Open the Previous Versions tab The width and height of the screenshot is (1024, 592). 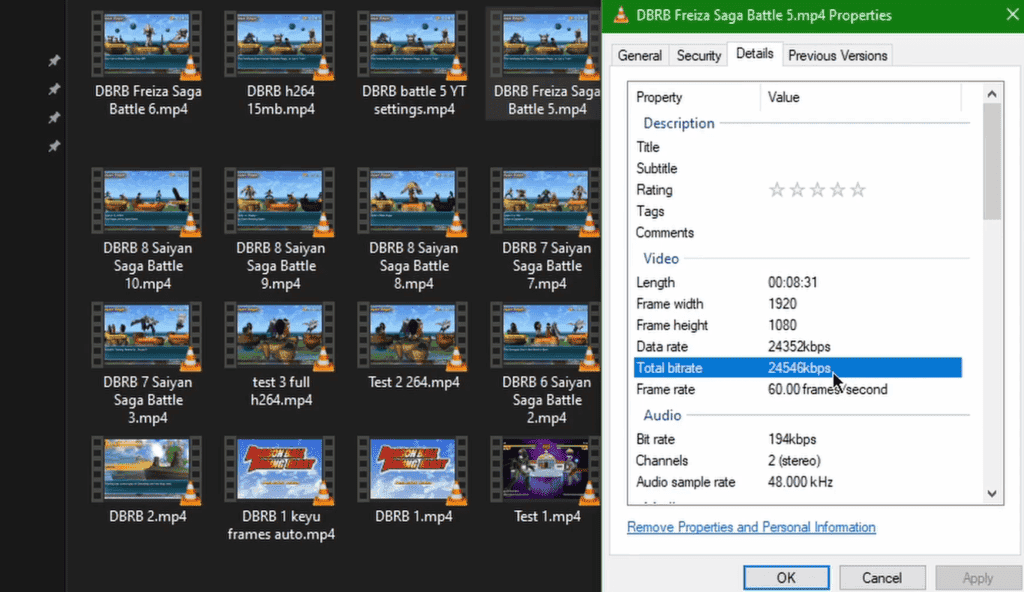click(837, 56)
